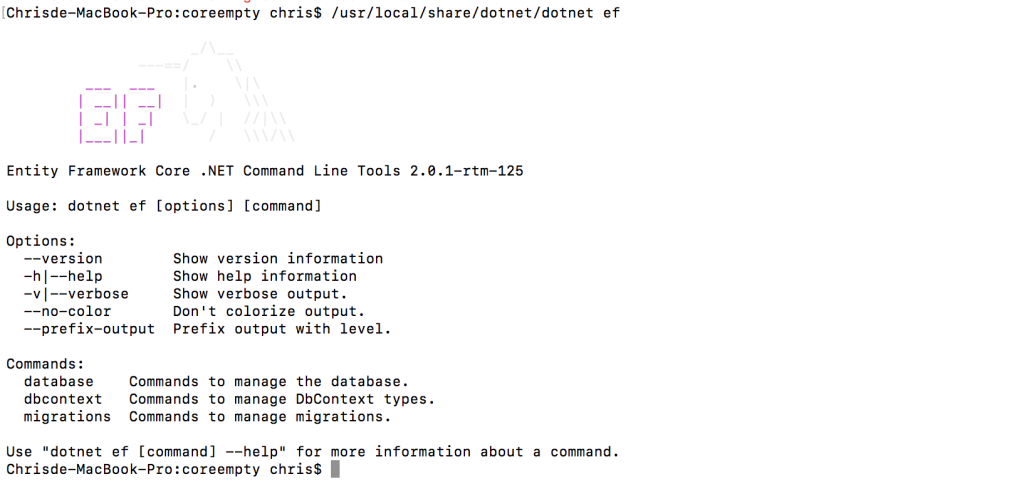1024x484 pixels.
Task: Click the Usage: dotnet ef line
Action: 164,206
